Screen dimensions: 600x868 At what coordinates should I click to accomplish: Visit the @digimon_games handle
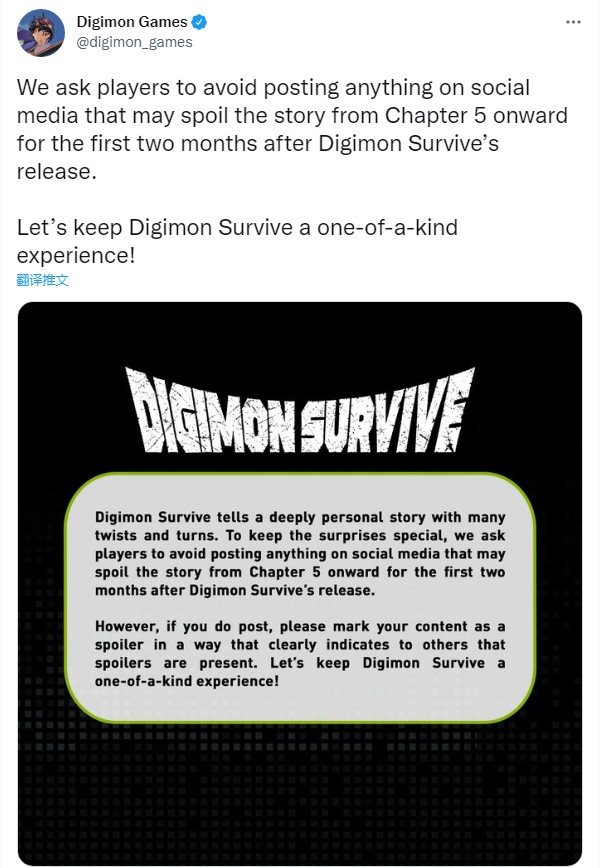point(135,43)
